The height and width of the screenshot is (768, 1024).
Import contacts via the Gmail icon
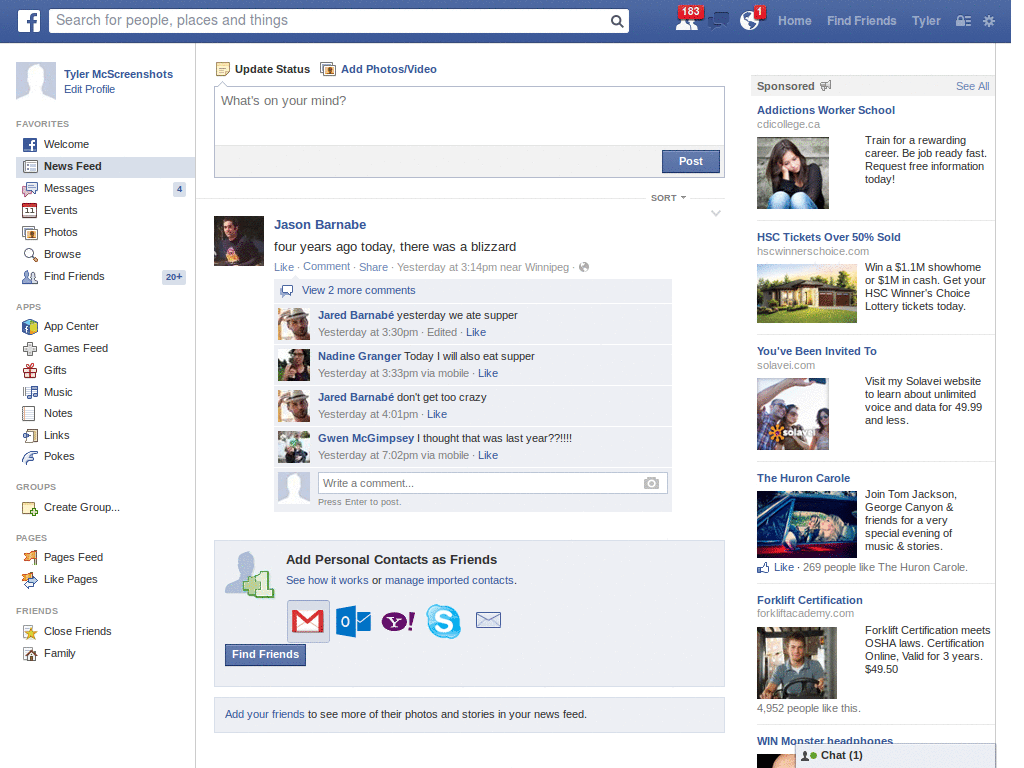(x=307, y=620)
